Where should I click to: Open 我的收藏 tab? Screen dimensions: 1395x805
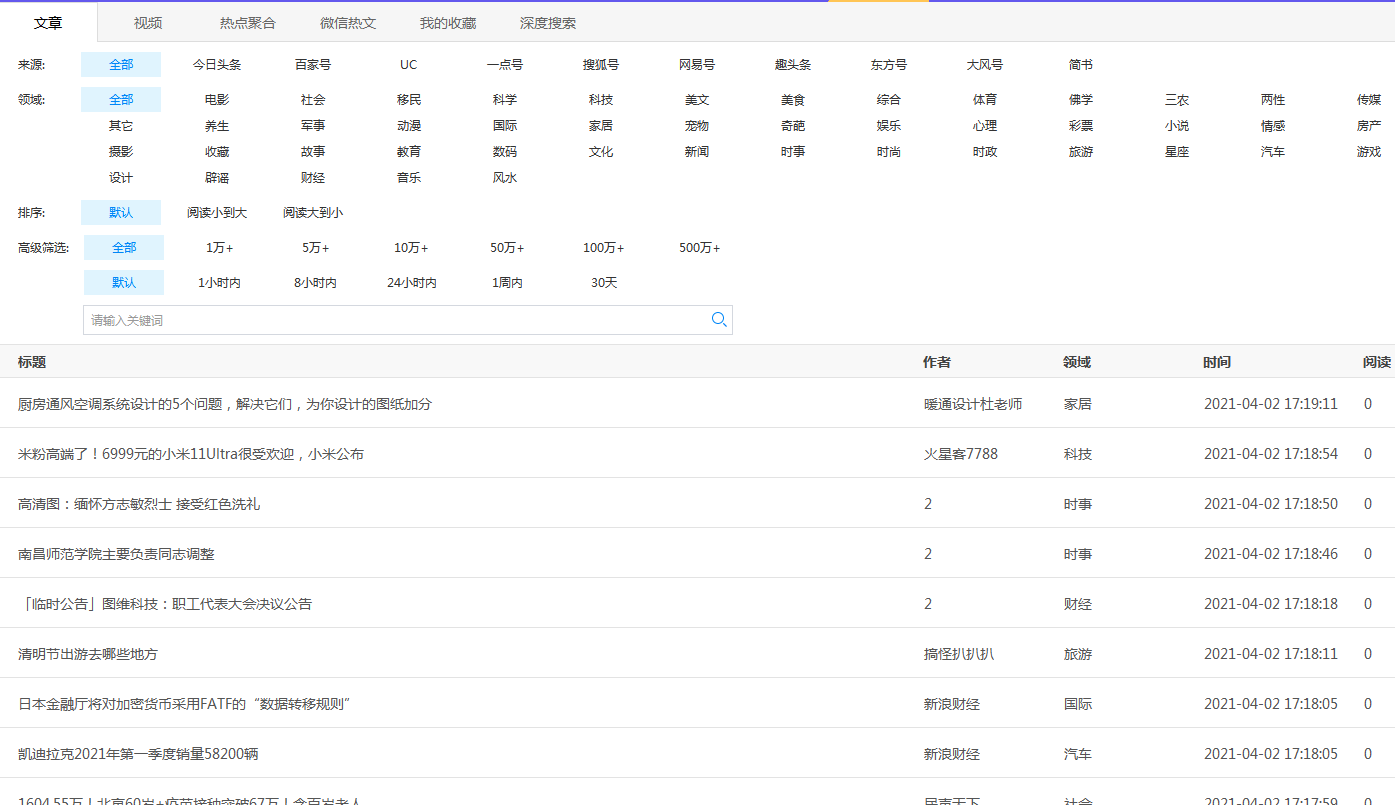447,23
